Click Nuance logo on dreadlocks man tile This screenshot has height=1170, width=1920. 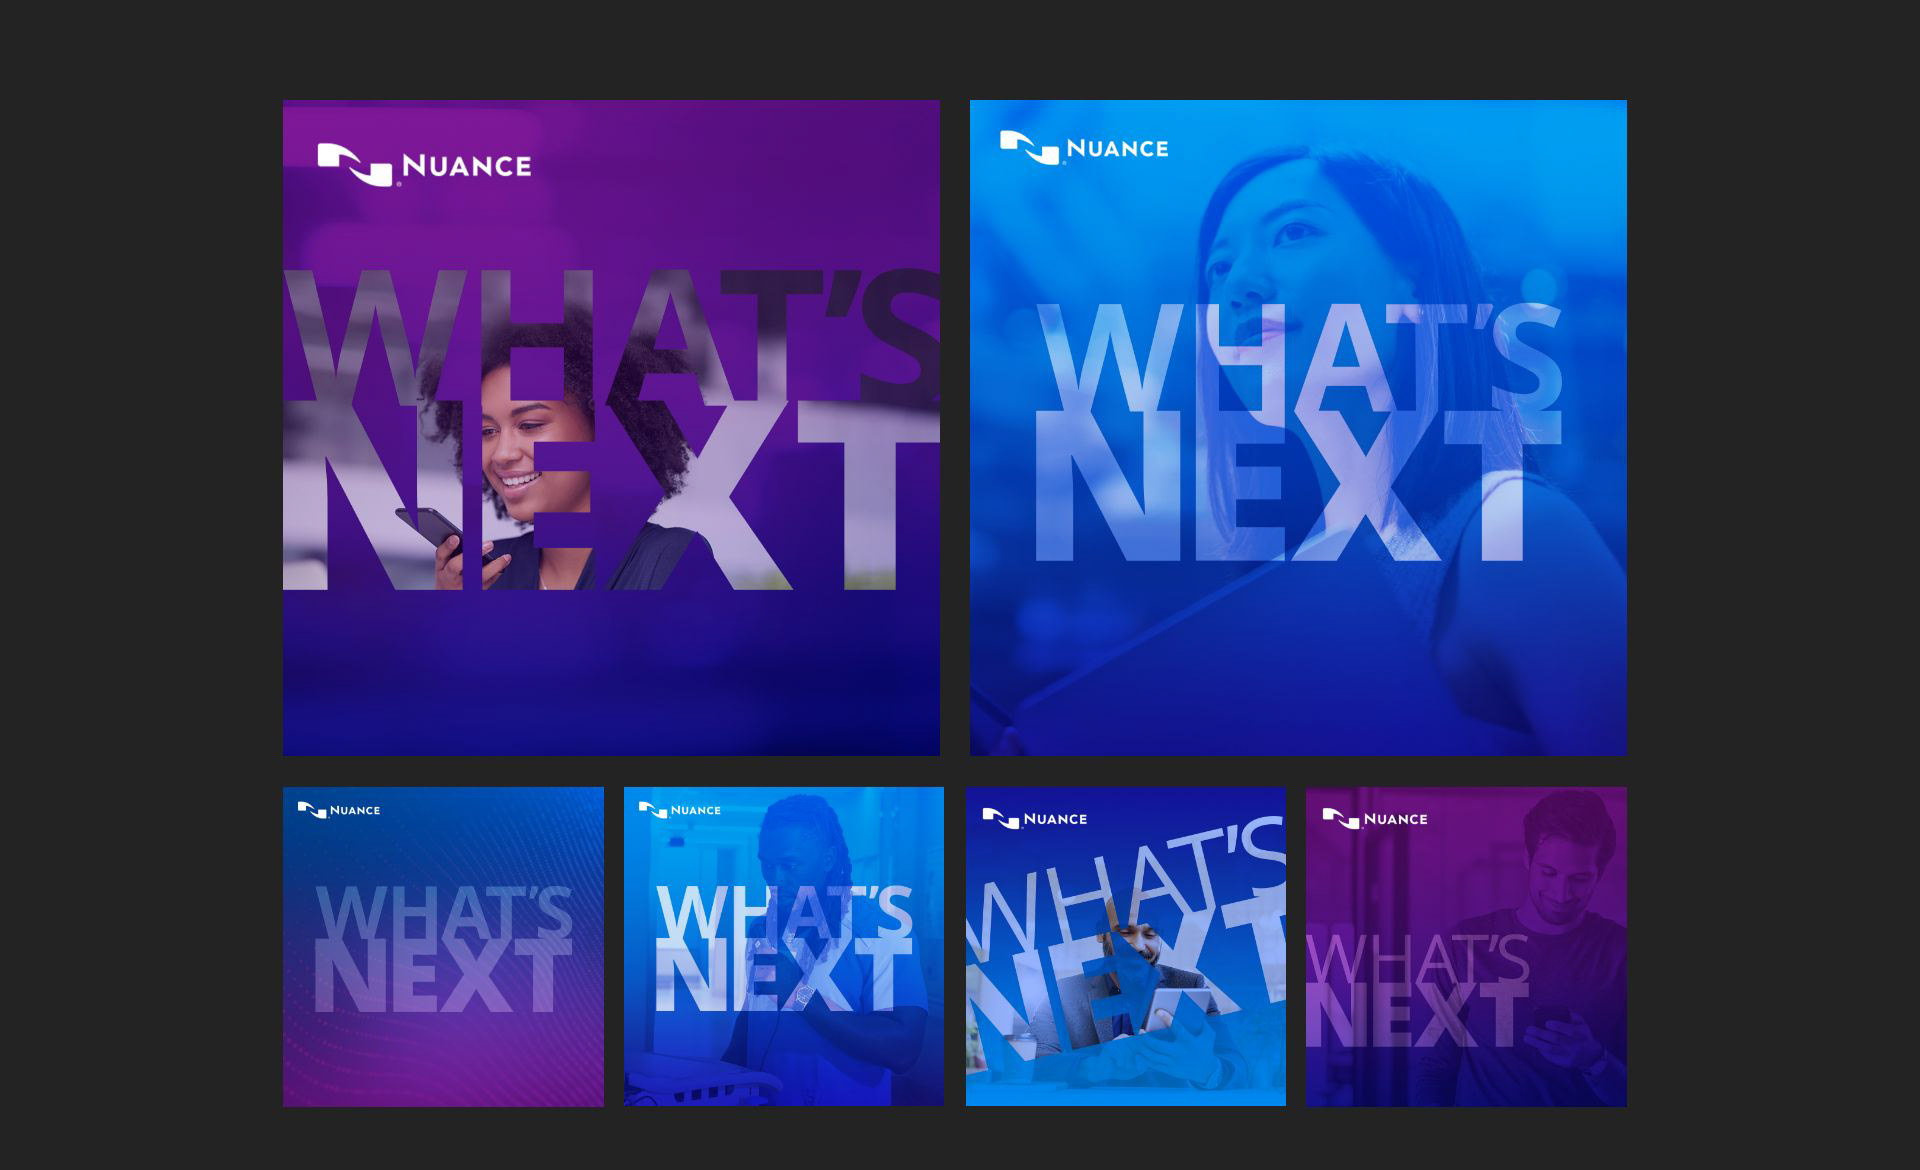coord(680,810)
